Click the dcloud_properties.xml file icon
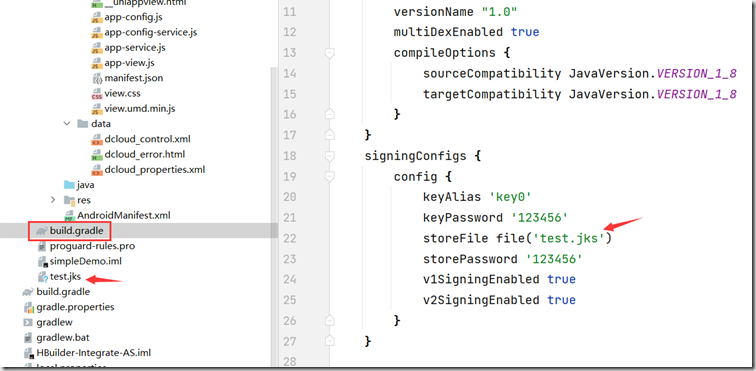The height and width of the screenshot is (371, 756). click(x=96, y=170)
